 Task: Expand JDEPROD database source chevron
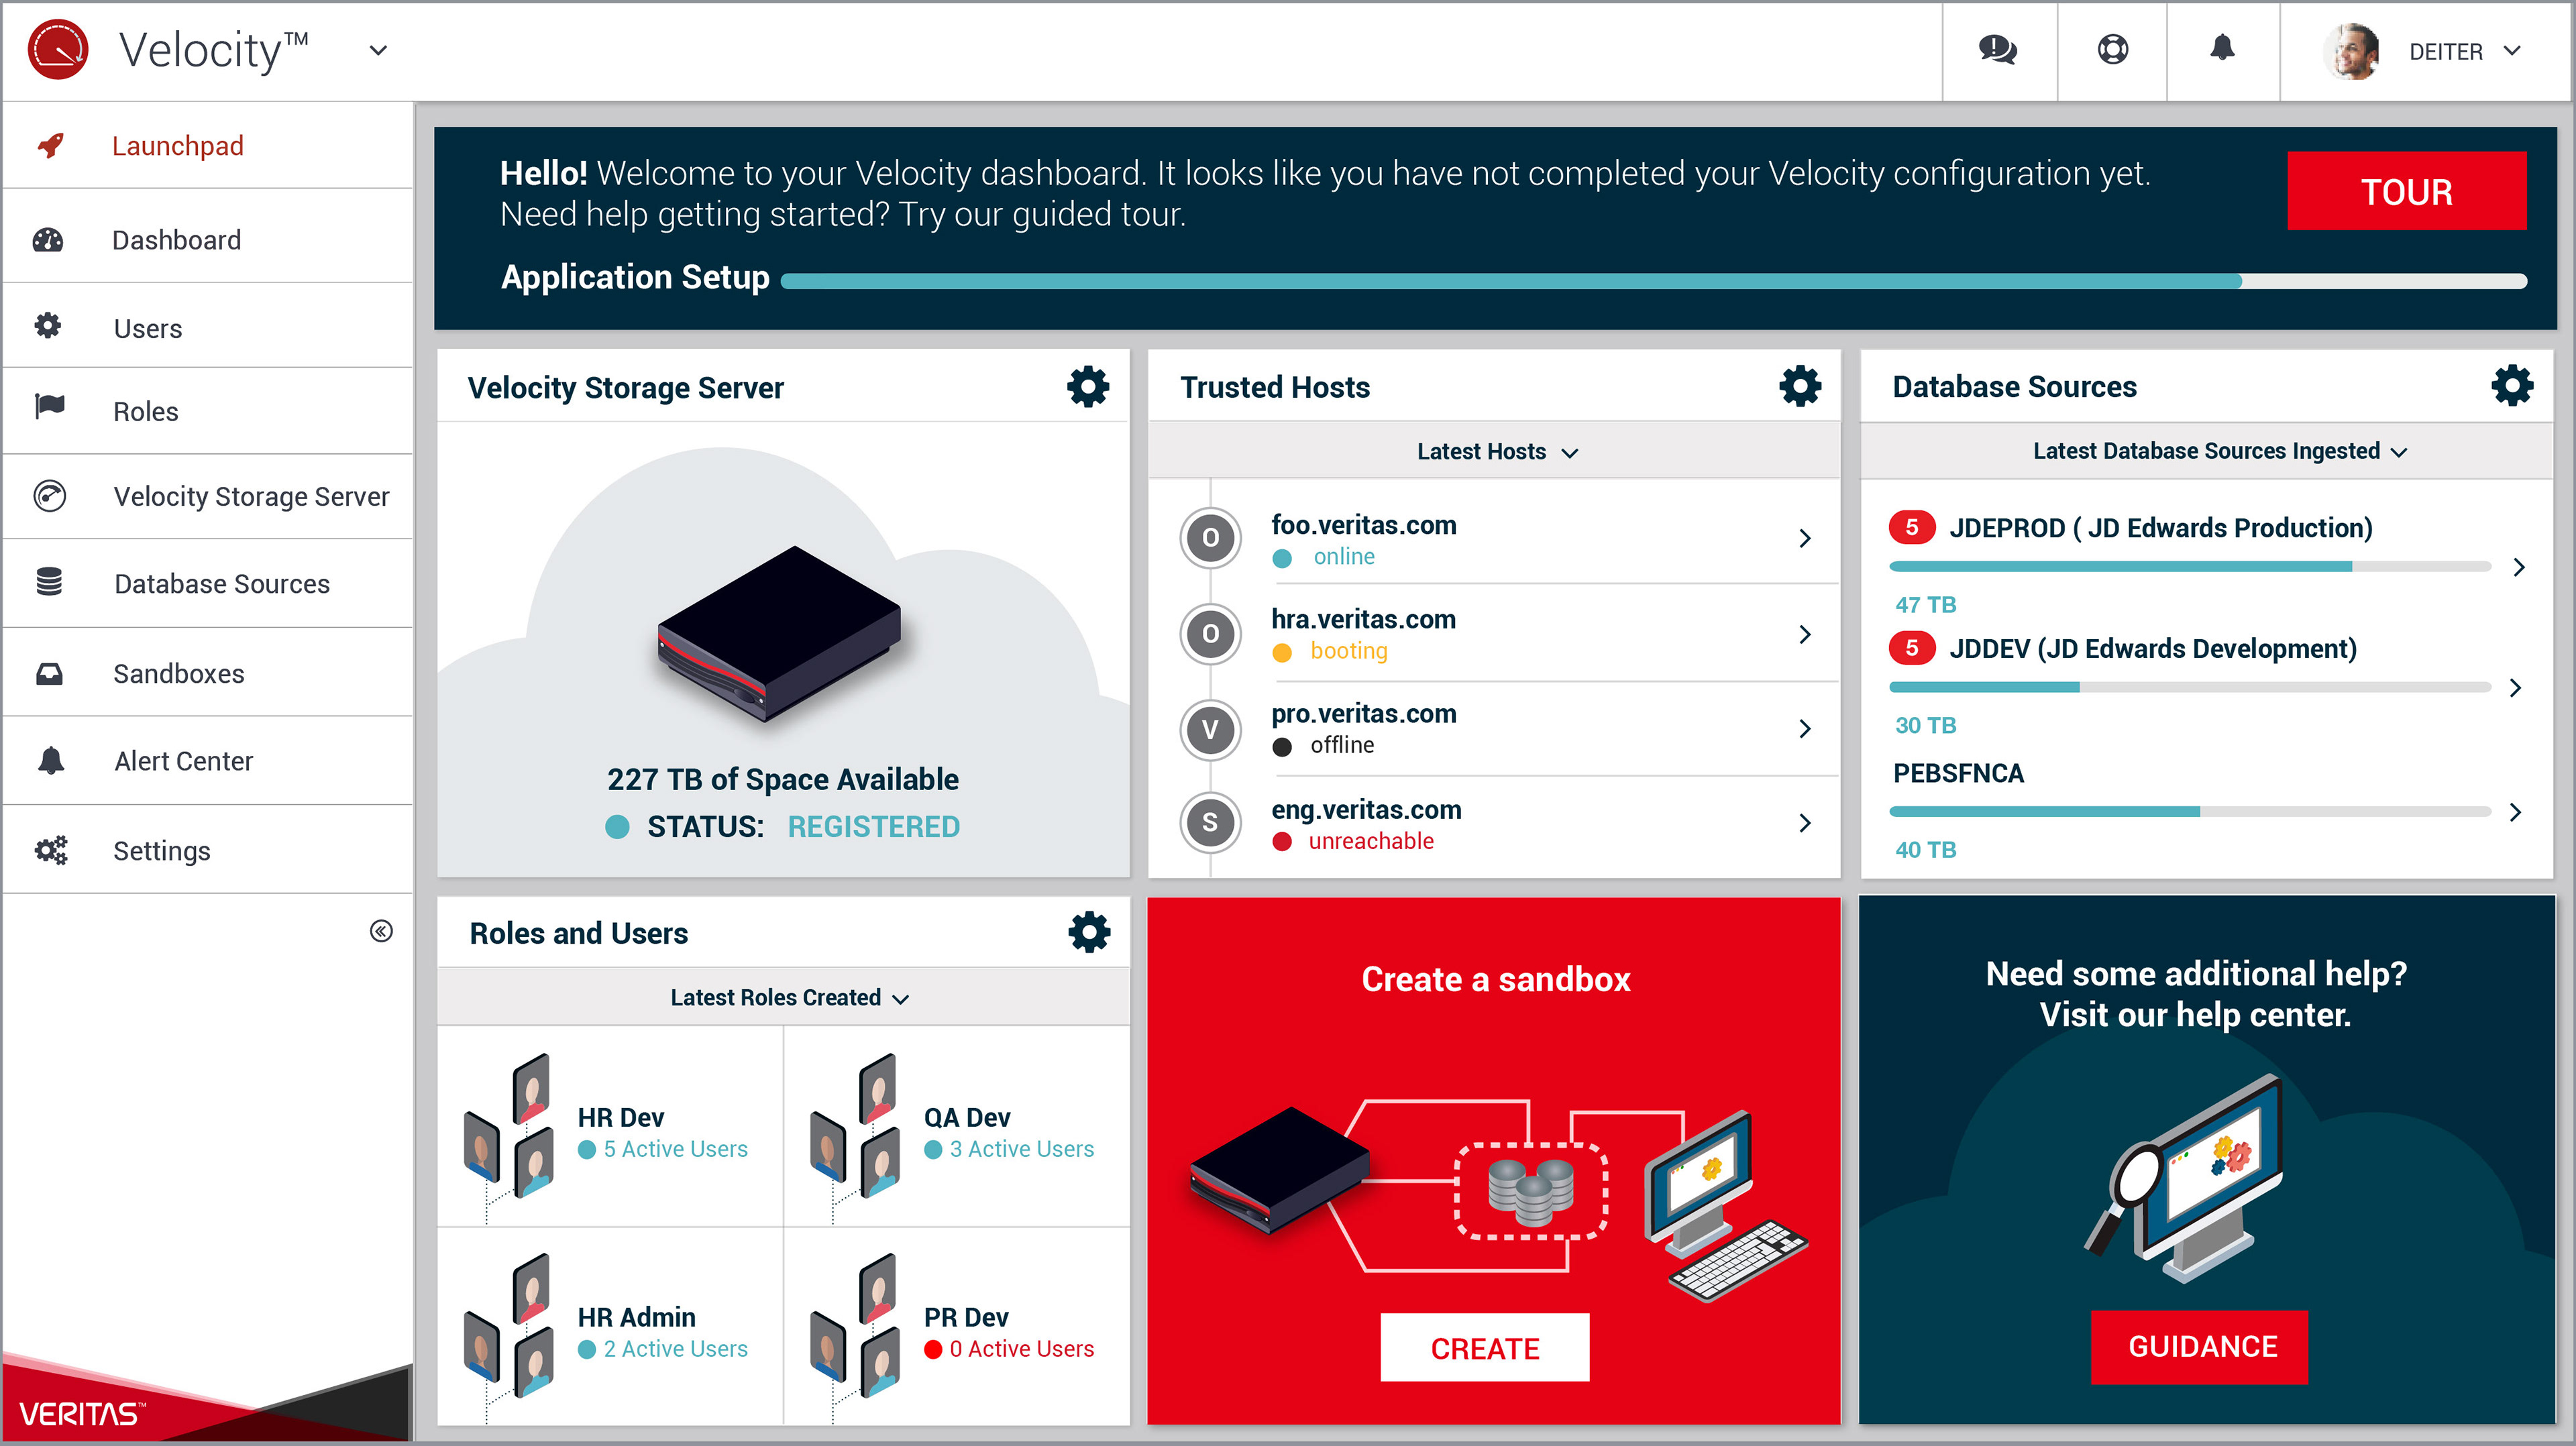point(2519,568)
